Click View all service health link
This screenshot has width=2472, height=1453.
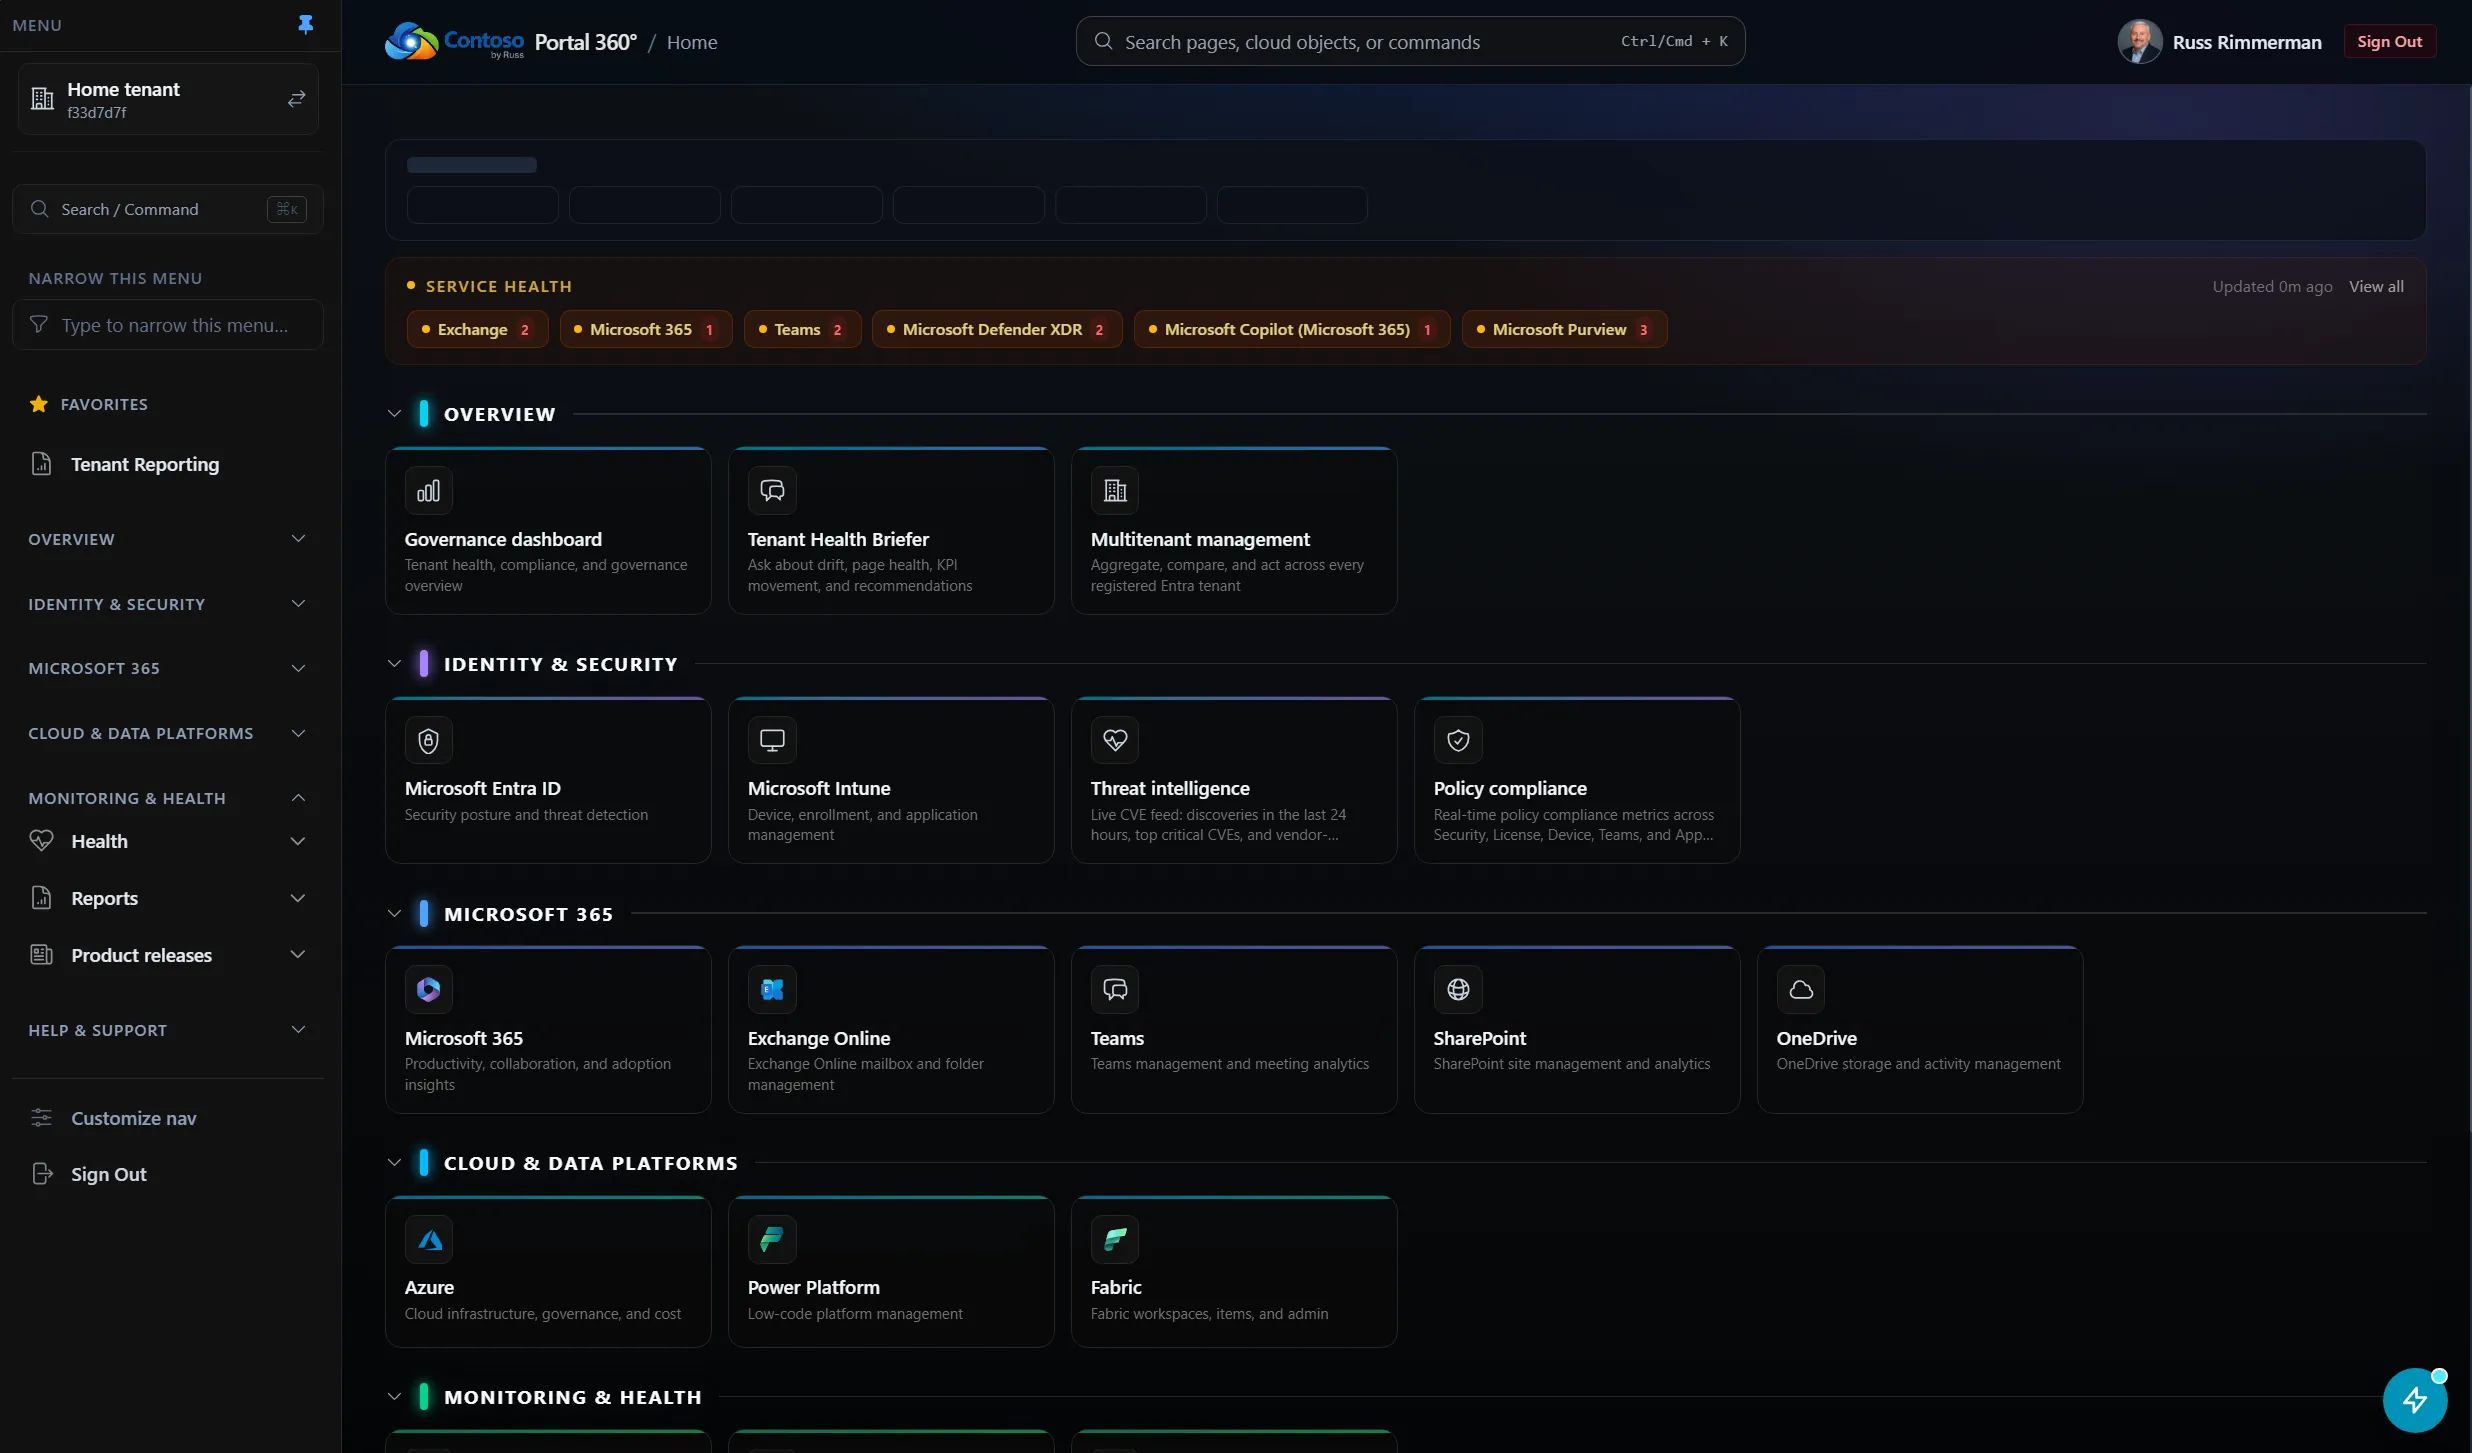2376,287
